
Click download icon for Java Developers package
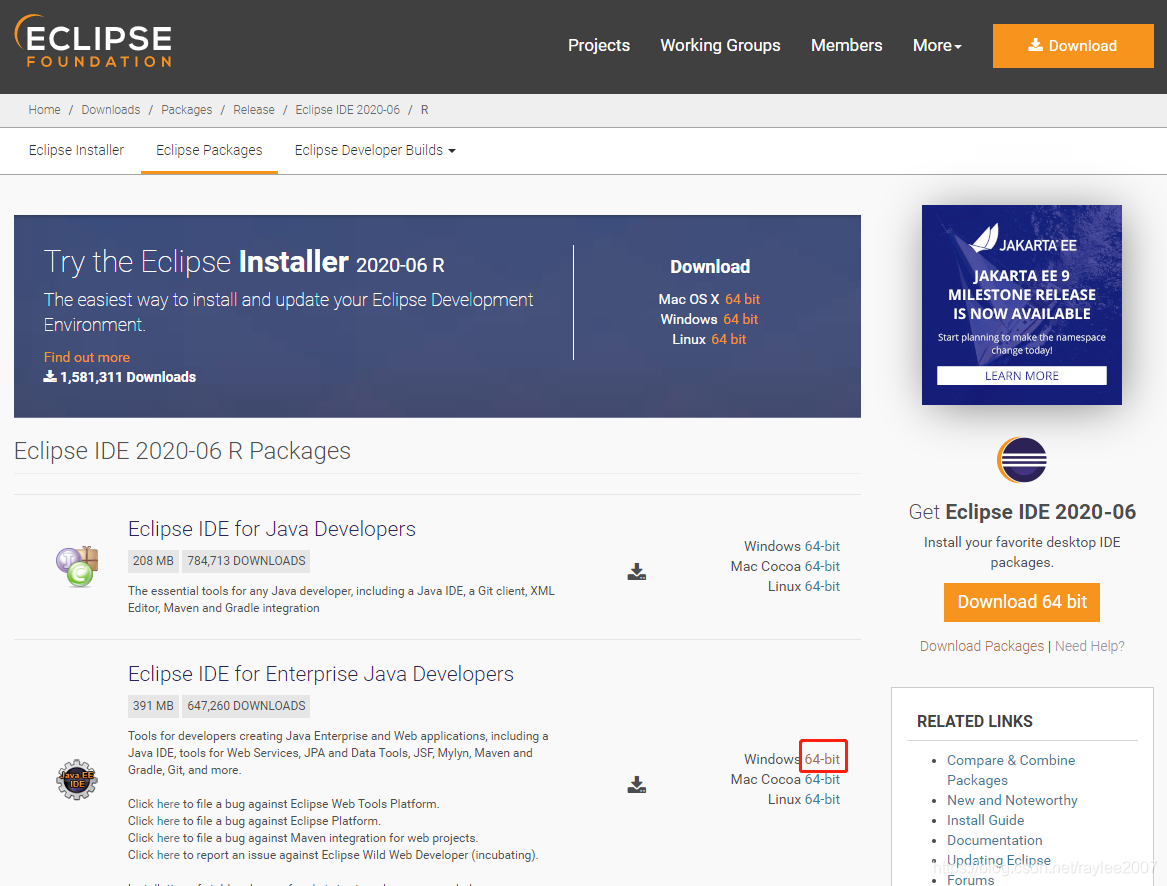(x=636, y=571)
